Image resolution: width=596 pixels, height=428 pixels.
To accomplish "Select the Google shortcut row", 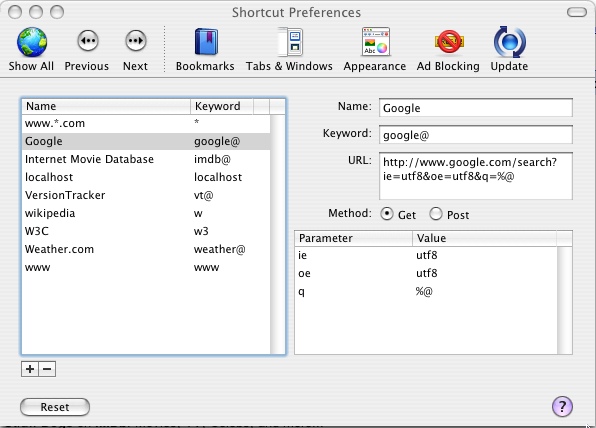I will tap(146, 141).
